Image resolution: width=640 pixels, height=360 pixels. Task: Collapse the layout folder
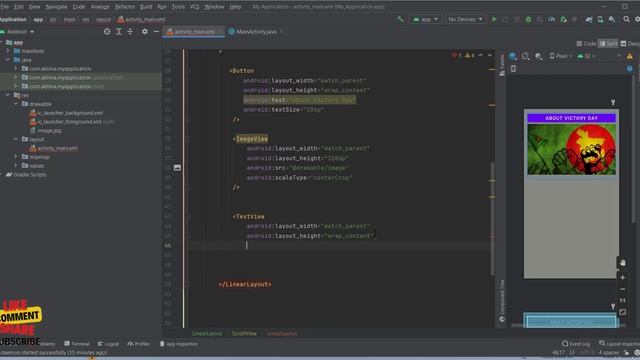click(16, 139)
